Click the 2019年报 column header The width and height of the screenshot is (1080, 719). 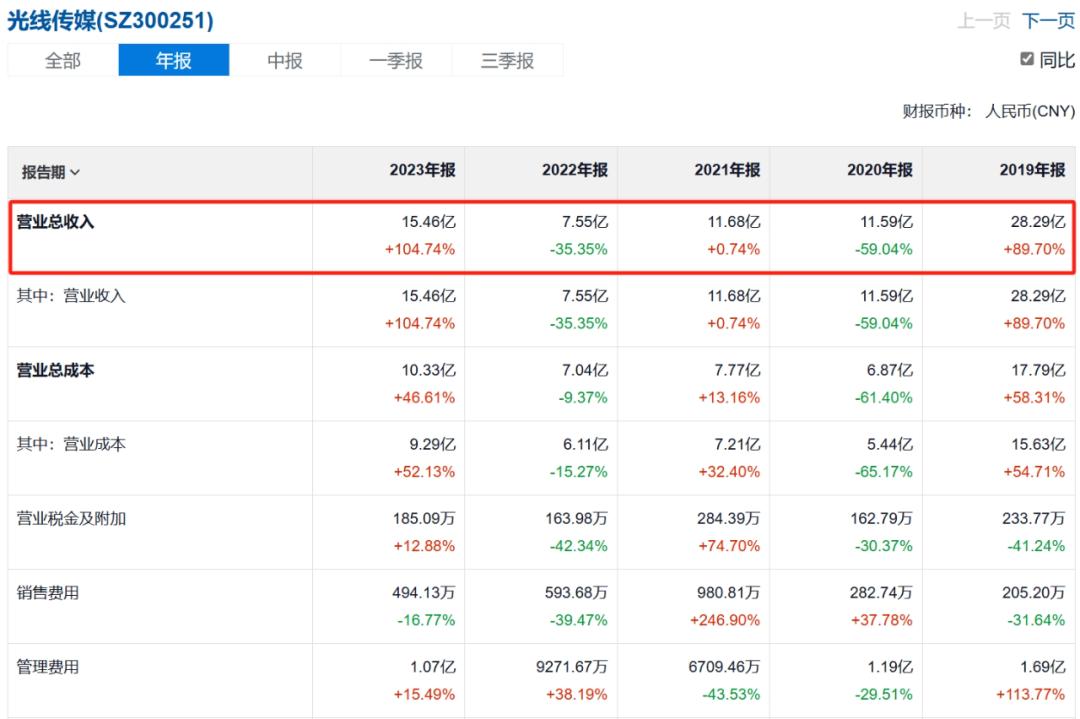click(1032, 171)
